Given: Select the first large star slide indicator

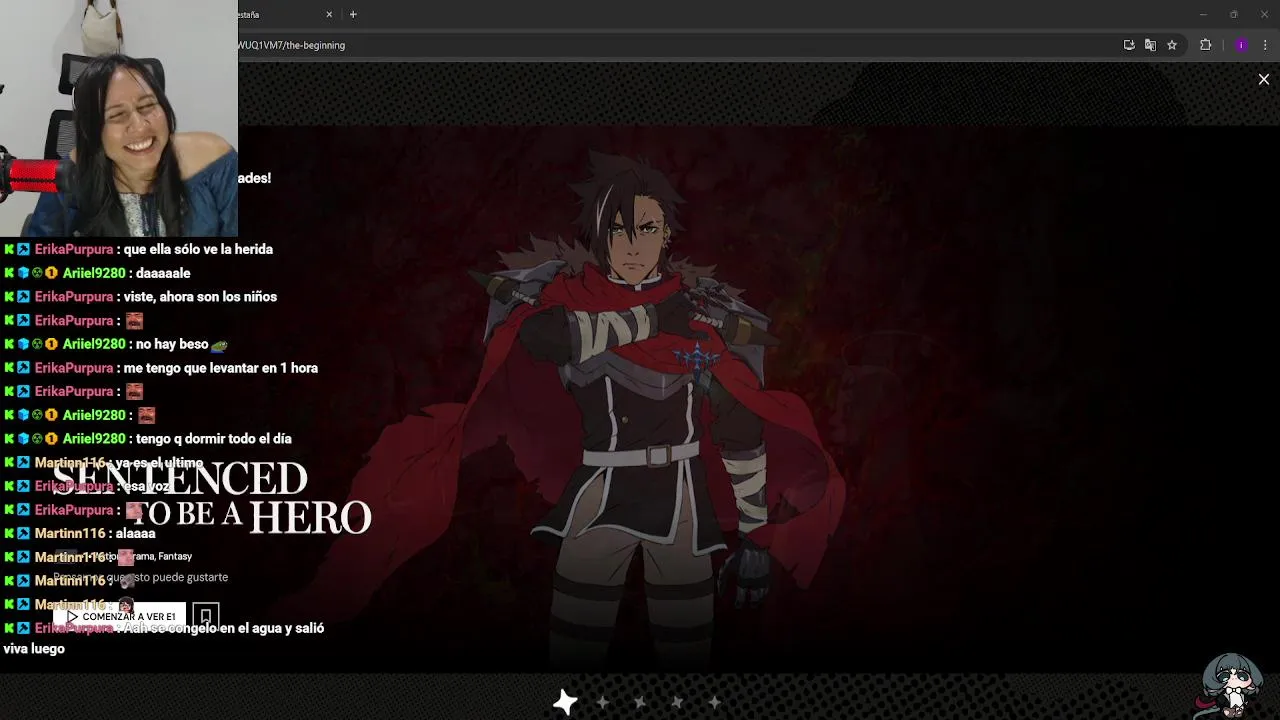Looking at the screenshot, I should 565,702.
